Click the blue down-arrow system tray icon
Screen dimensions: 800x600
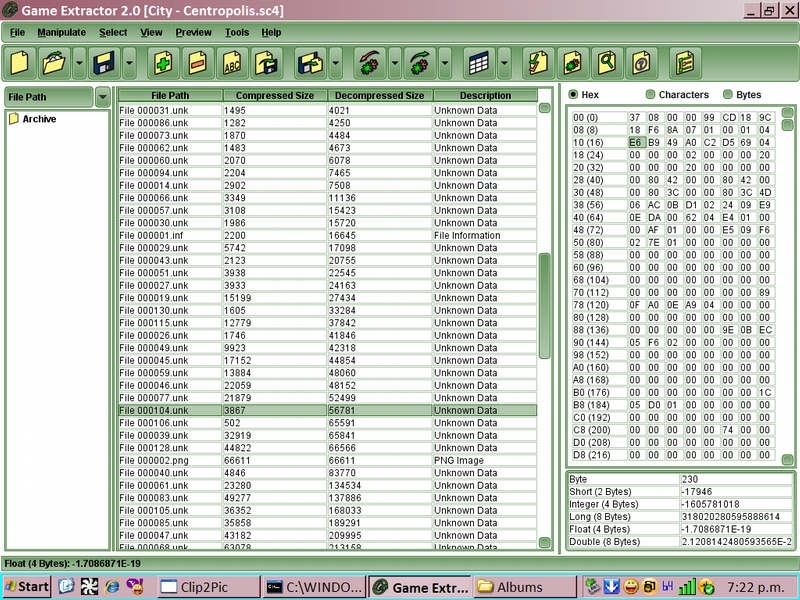coord(612,587)
